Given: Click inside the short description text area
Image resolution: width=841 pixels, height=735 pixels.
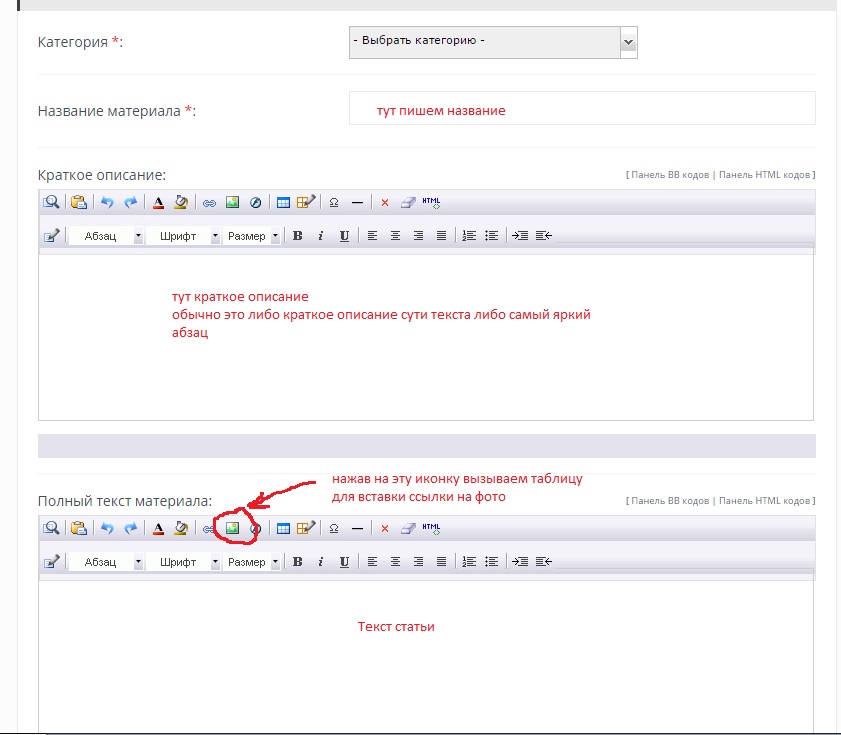Looking at the screenshot, I should (x=426, y=337).
